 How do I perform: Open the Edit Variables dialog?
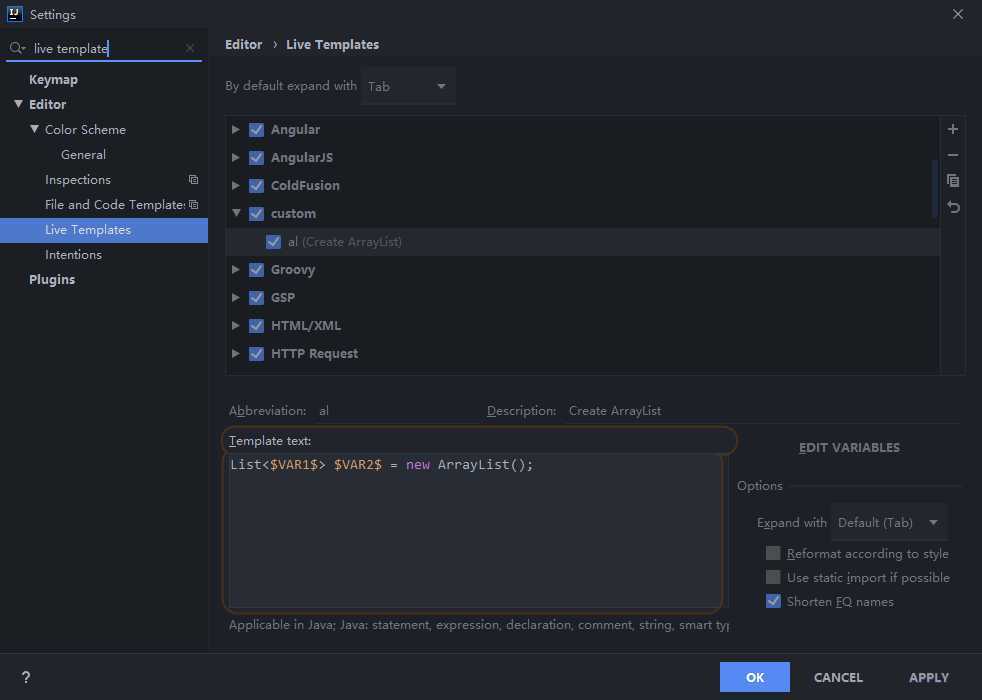click(849, 448)
